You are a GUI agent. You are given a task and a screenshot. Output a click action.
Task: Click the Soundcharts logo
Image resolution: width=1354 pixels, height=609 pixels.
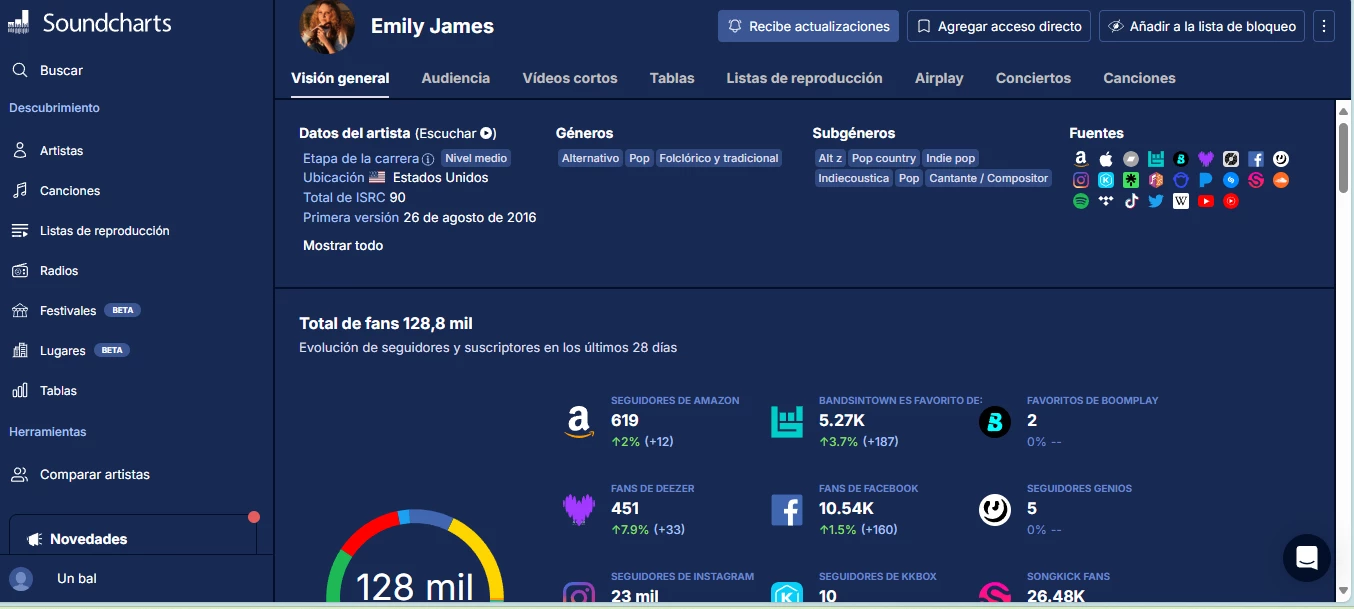90,22
